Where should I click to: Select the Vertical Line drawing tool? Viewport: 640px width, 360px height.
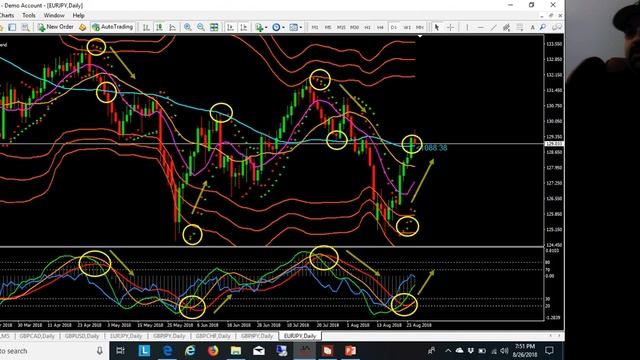click(467, 27)
